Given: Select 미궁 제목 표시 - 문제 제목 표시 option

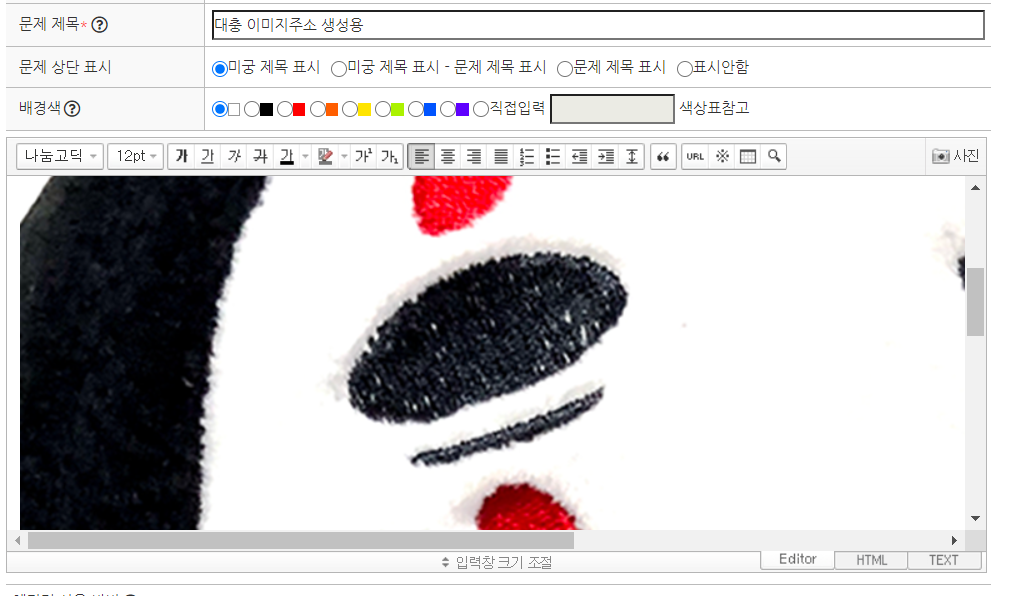Looking at the screenshot, I should [x=339, y=68].
